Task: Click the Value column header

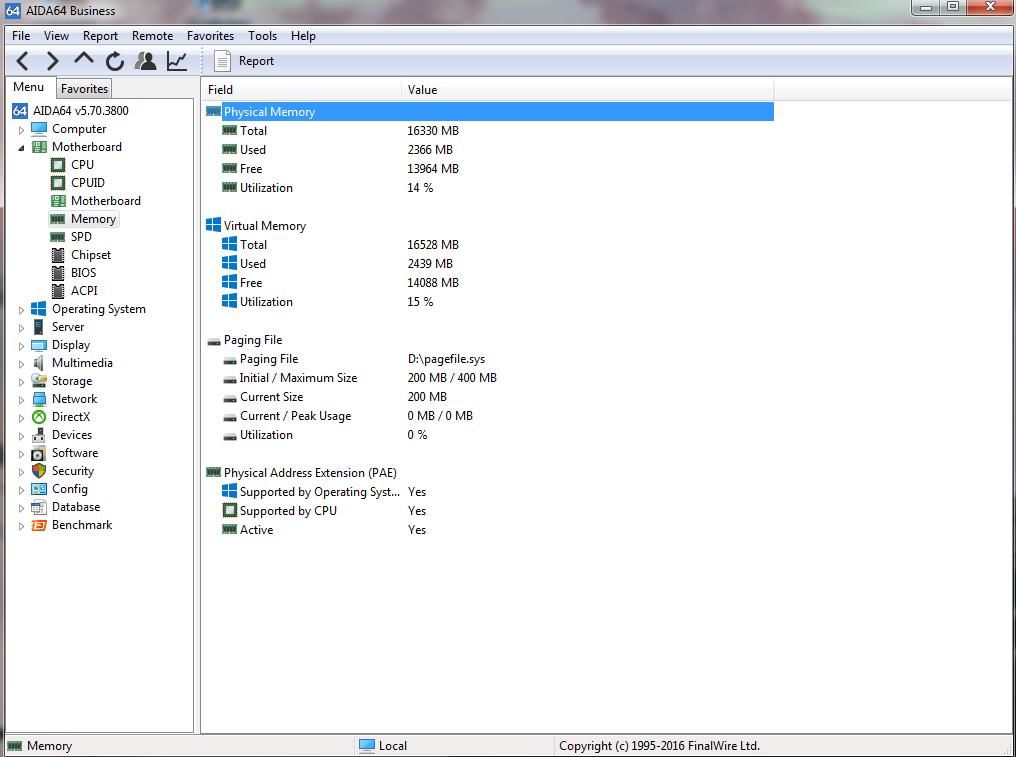Action: 588,89
